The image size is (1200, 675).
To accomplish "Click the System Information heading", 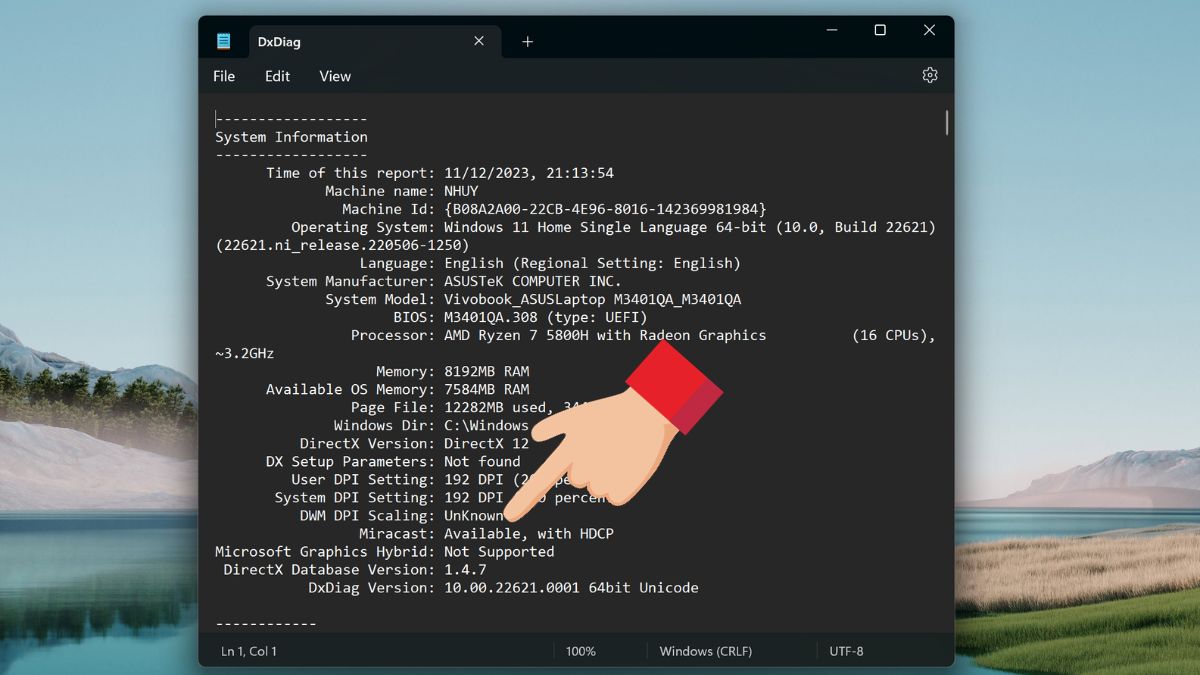I will (x=292, y=137).
